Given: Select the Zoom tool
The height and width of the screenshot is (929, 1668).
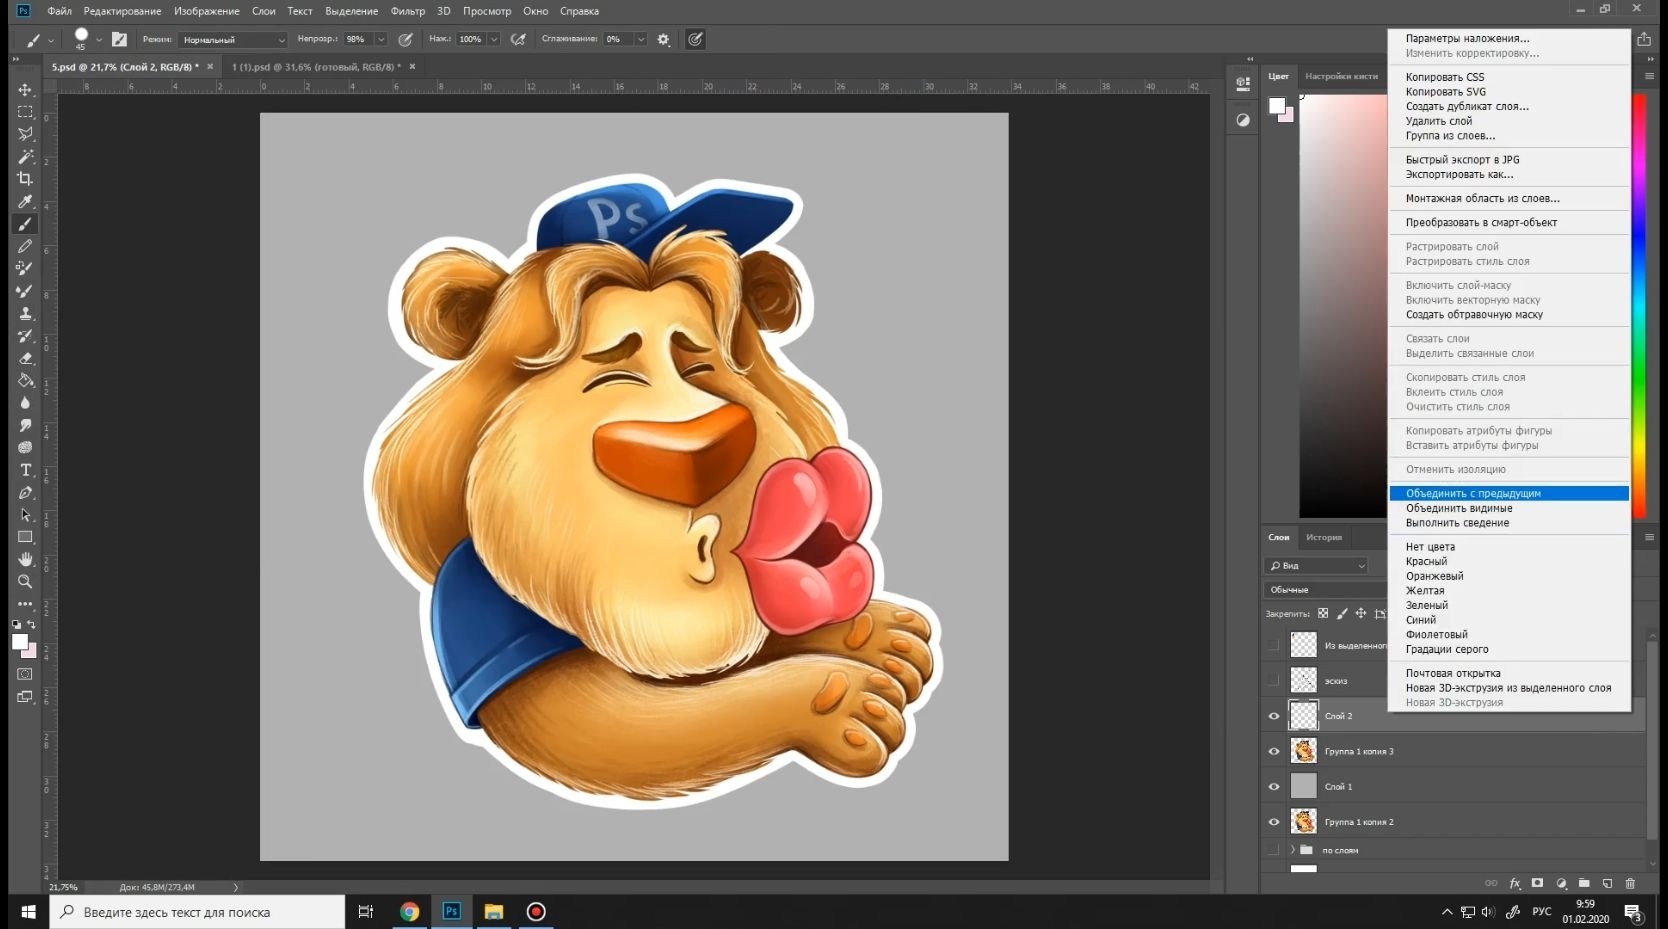Looking at the screenshot, I should pos(25,582).
